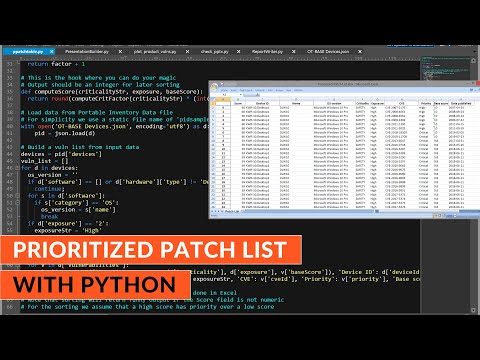Switch to the ppatchtable.py editor tab
The height and width of the screenshot is (360, 480).
point(28,52)
